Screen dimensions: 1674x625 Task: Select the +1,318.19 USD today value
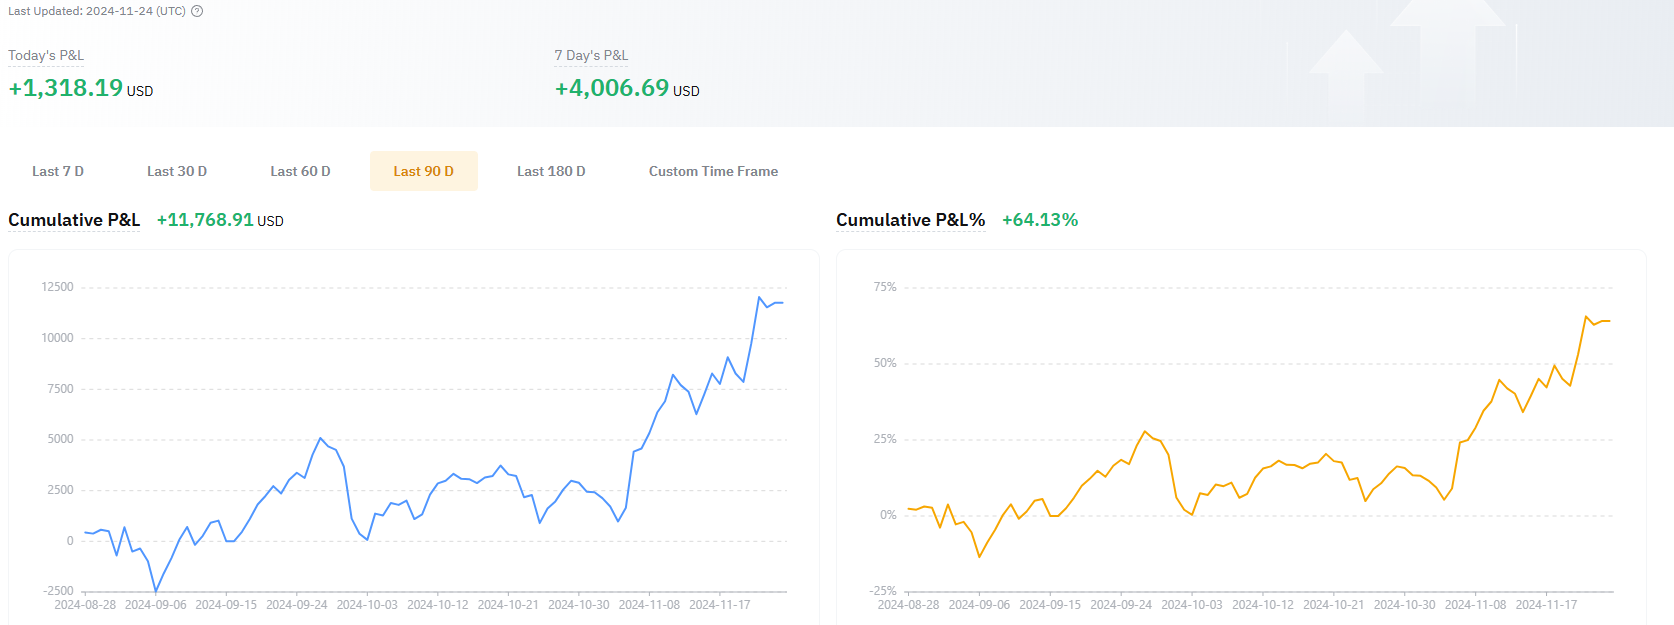[80, 88]
